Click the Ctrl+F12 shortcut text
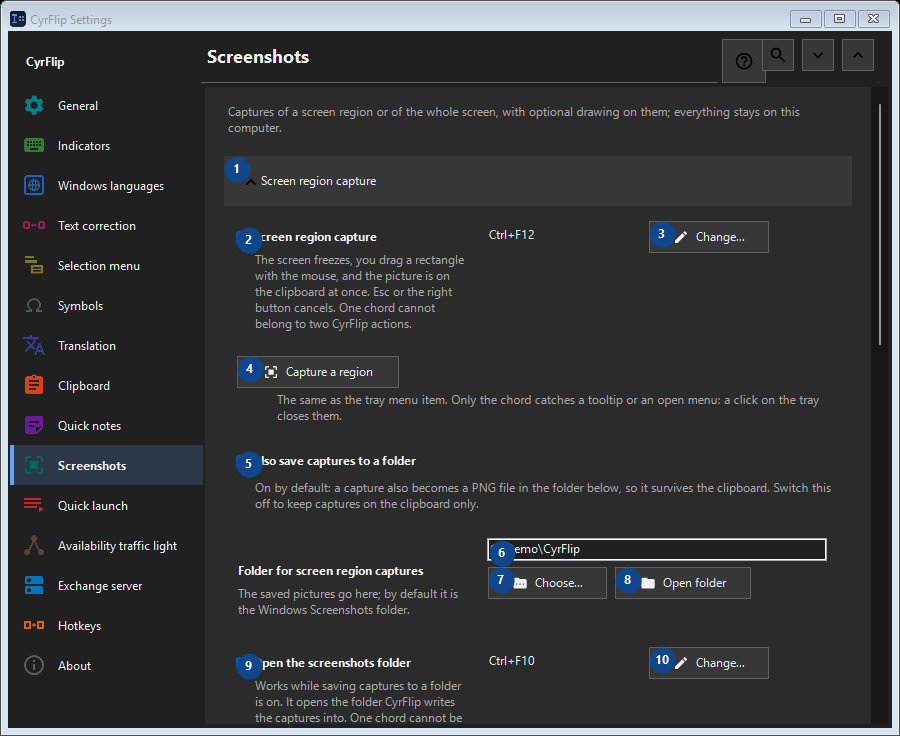900x736 pixels. click(x=511, y=235)
